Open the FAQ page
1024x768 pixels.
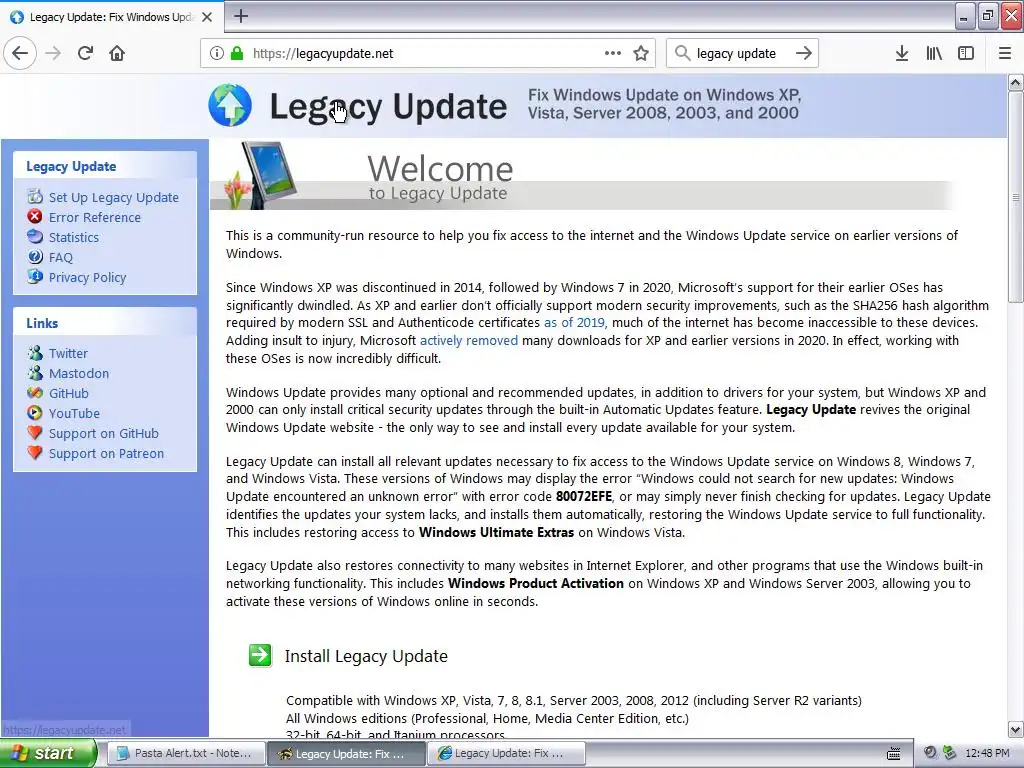[61, 257]
